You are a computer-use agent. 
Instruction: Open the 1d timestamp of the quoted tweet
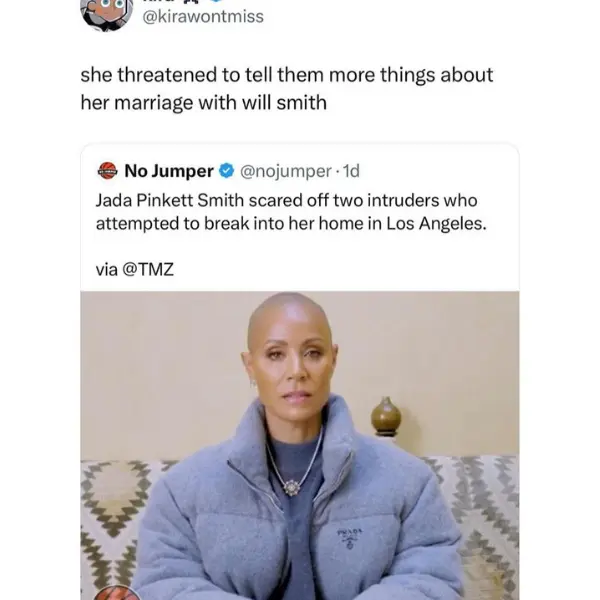point(351,171)
